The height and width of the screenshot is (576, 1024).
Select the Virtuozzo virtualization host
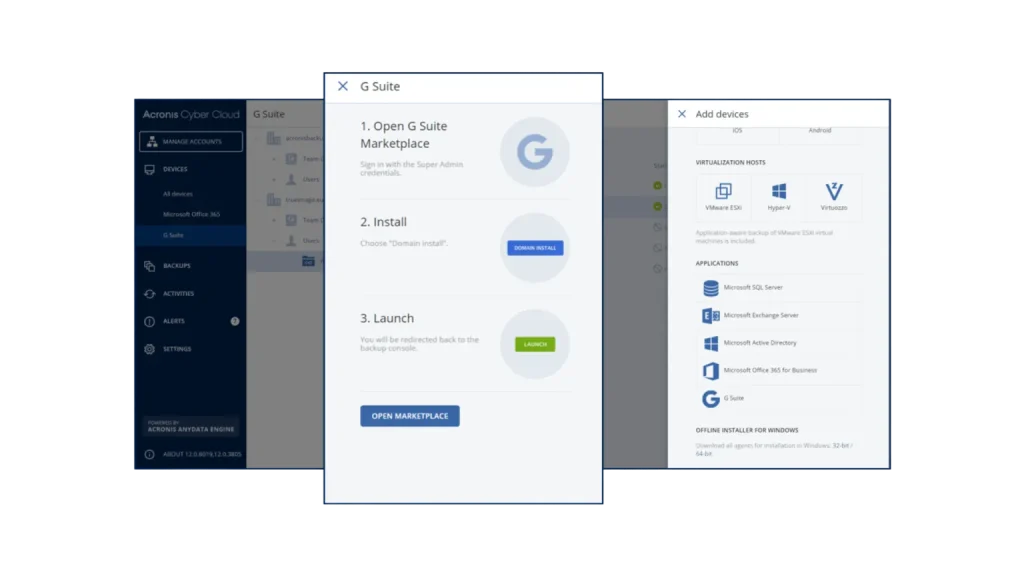coord(834,197)
